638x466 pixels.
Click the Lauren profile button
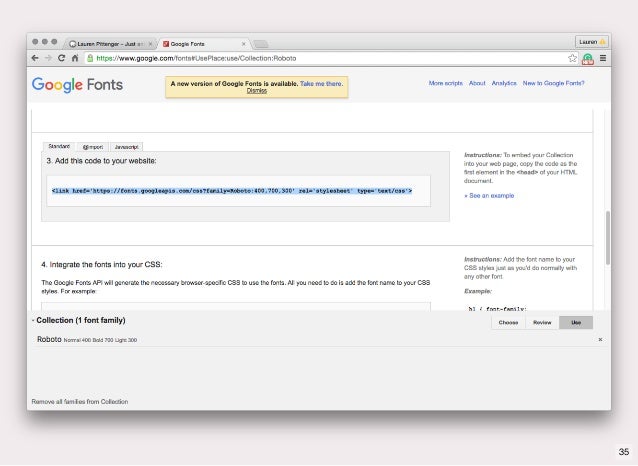pyautogui.click(x=592, y=42)
